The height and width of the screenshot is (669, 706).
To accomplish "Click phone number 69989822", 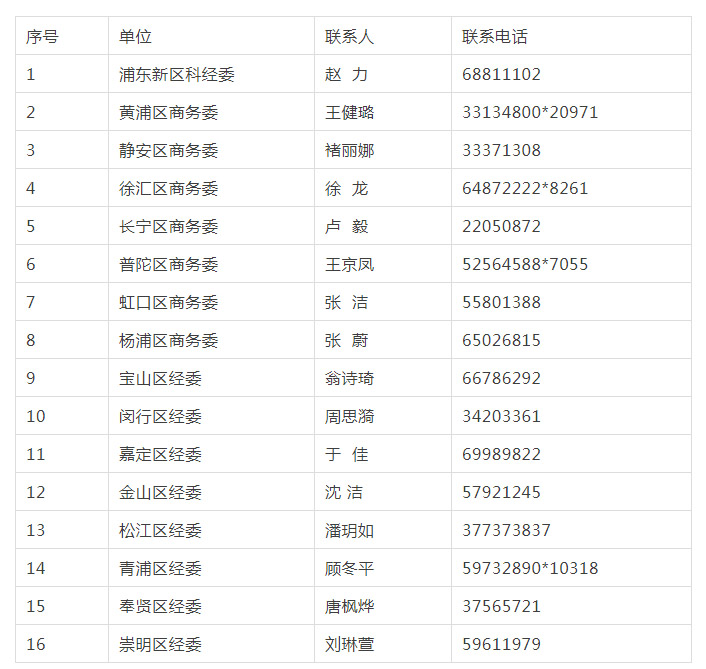I will click(x=501, y=455).
